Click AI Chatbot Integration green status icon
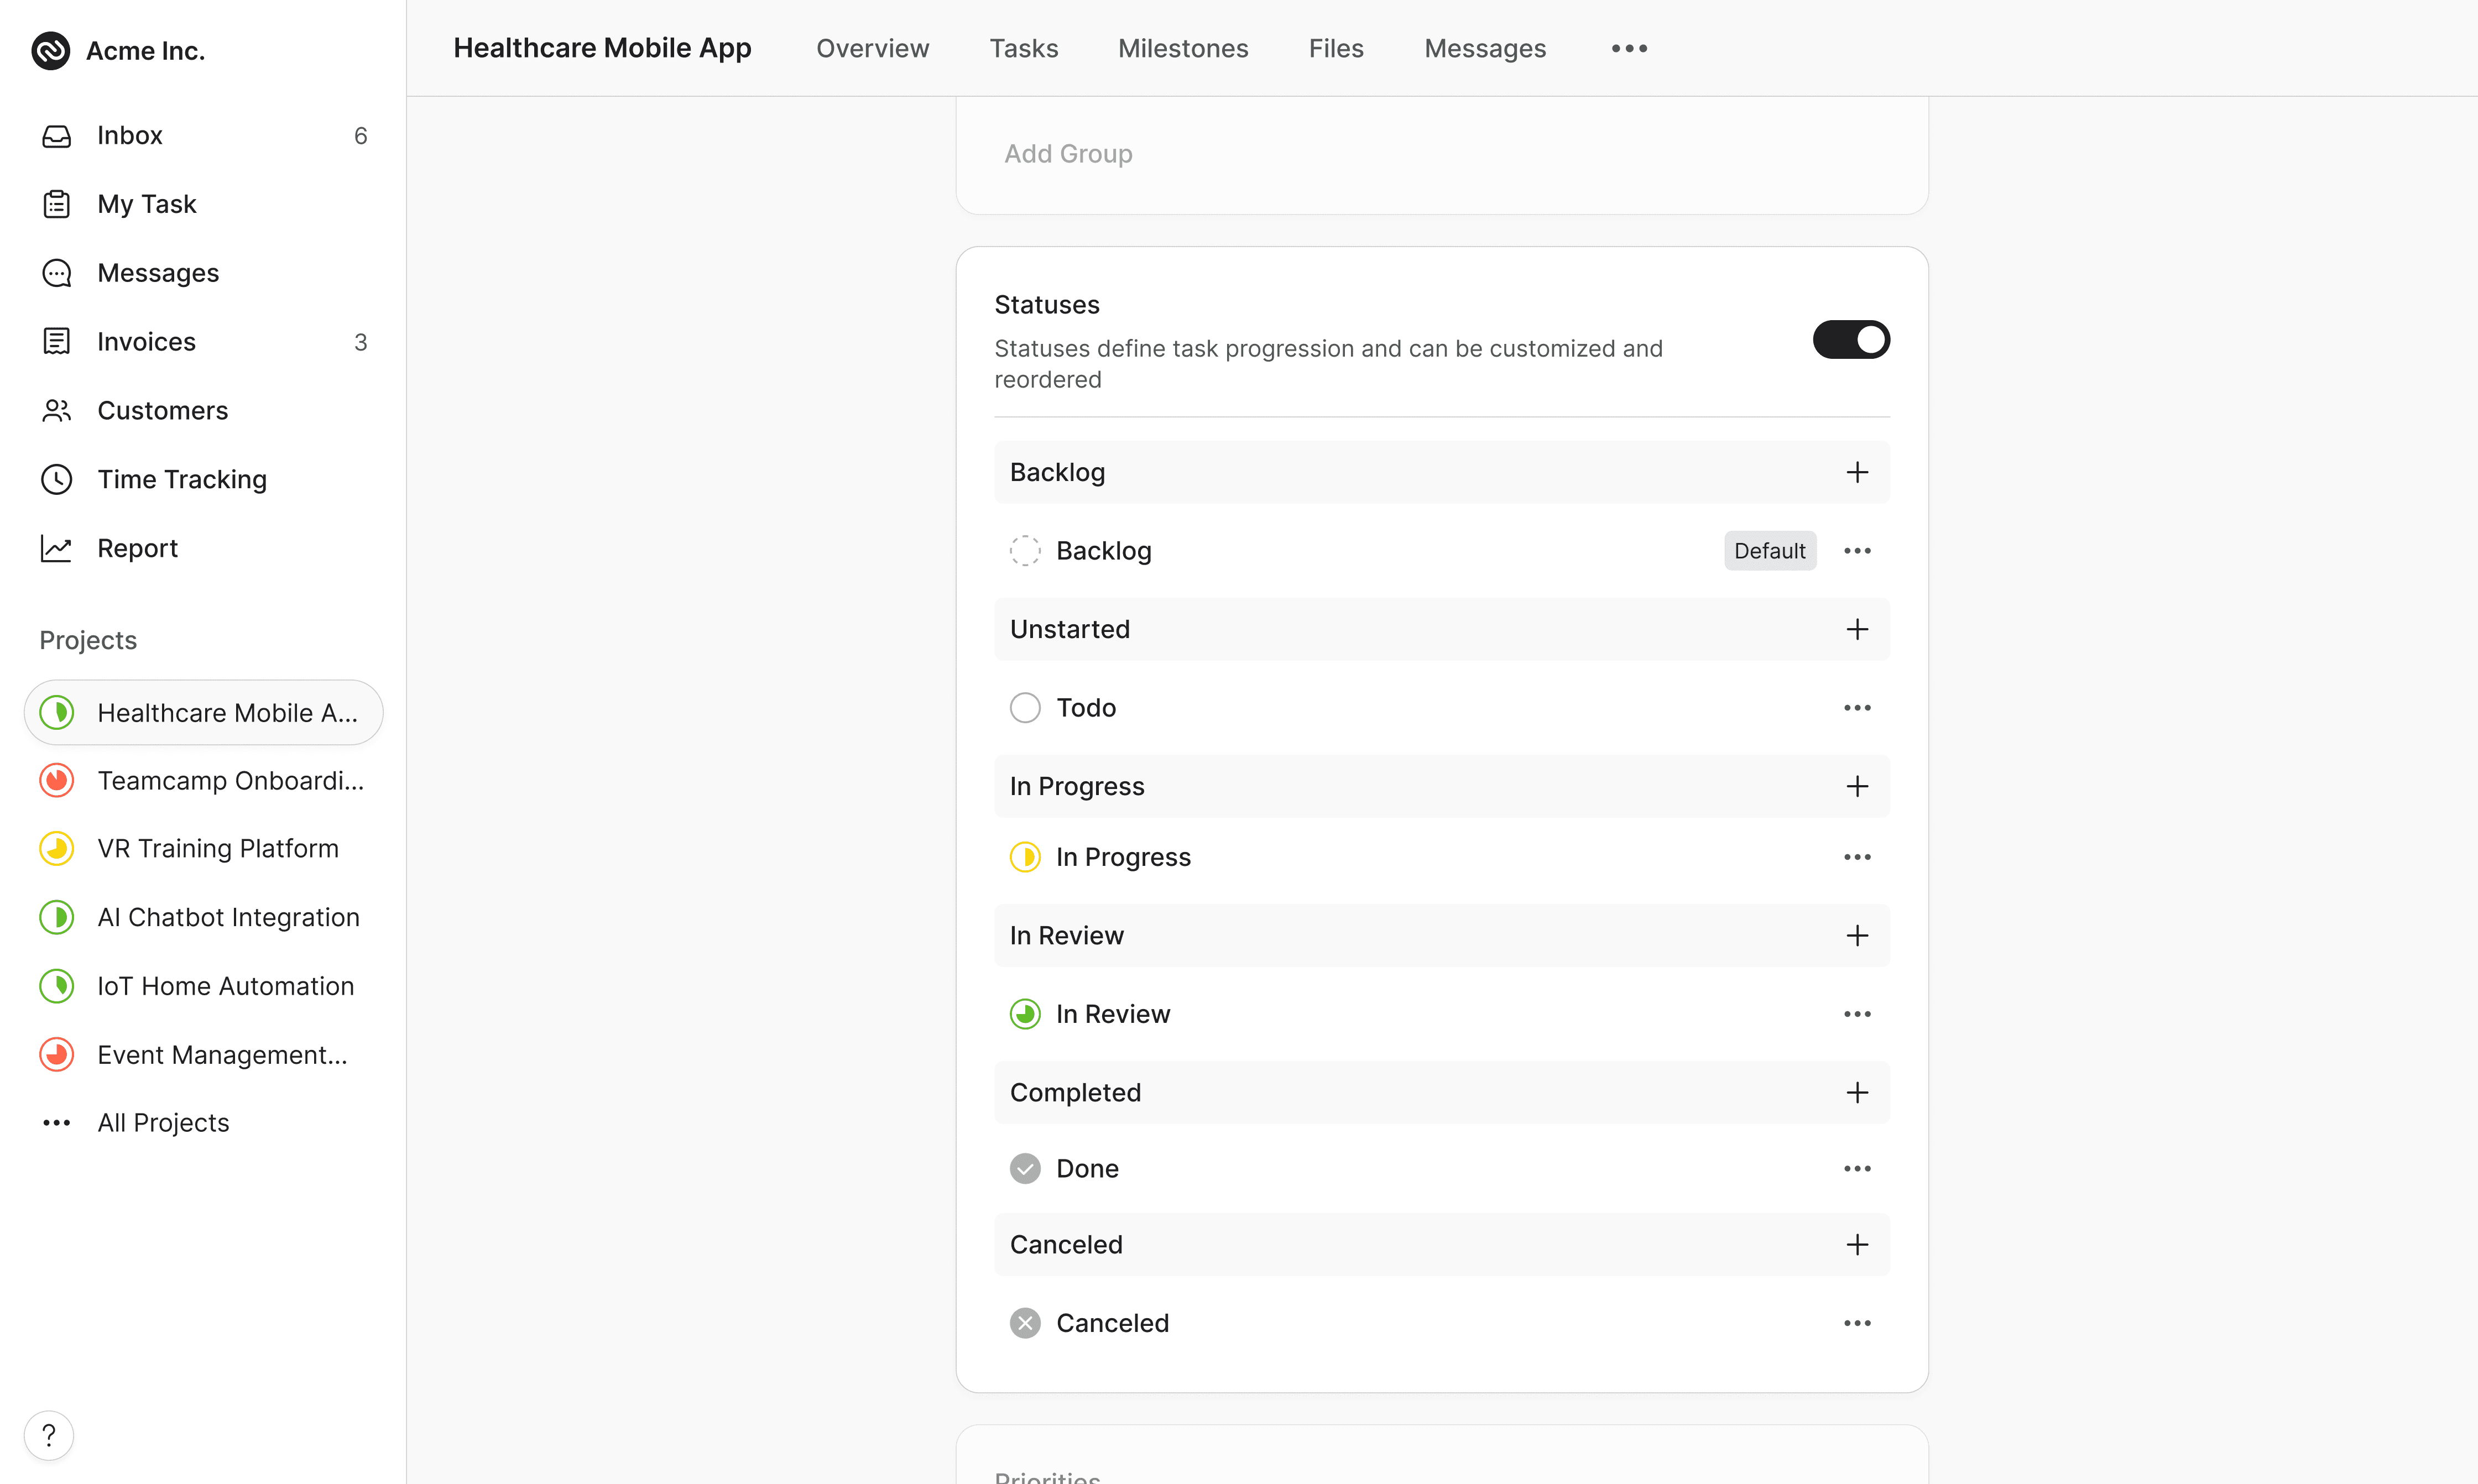2478x1484 pixels. coord(57,917)
